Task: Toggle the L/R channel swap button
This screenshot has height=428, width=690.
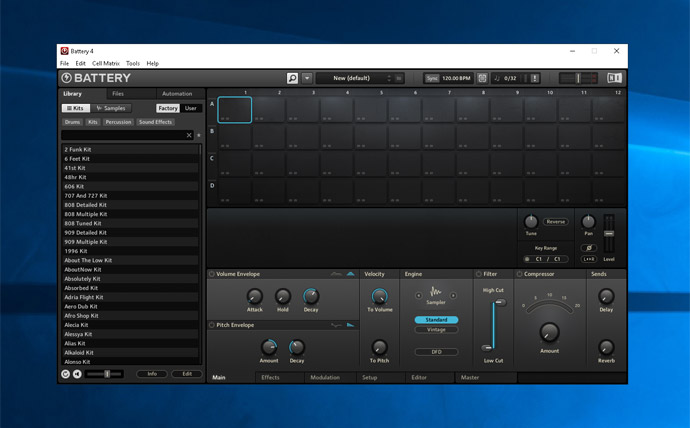Action: (588, 259)
